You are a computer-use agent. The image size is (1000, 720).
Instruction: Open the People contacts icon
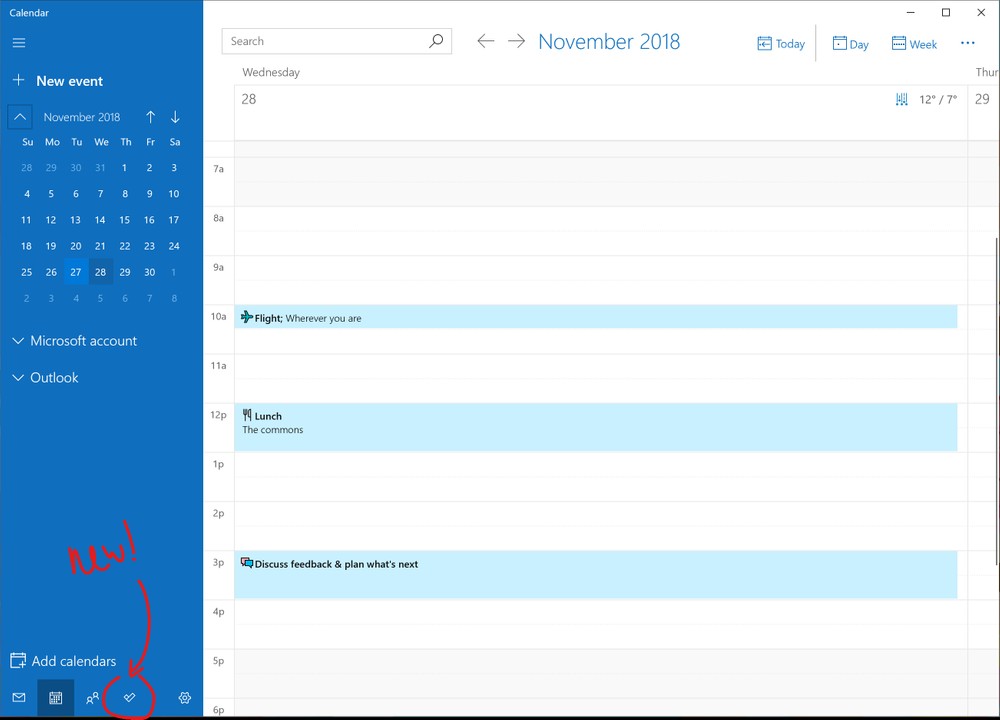92,698
